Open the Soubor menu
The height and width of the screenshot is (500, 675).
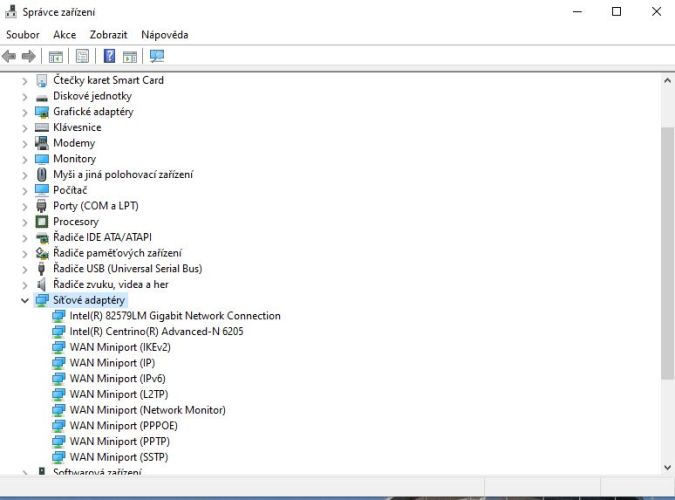23,35
